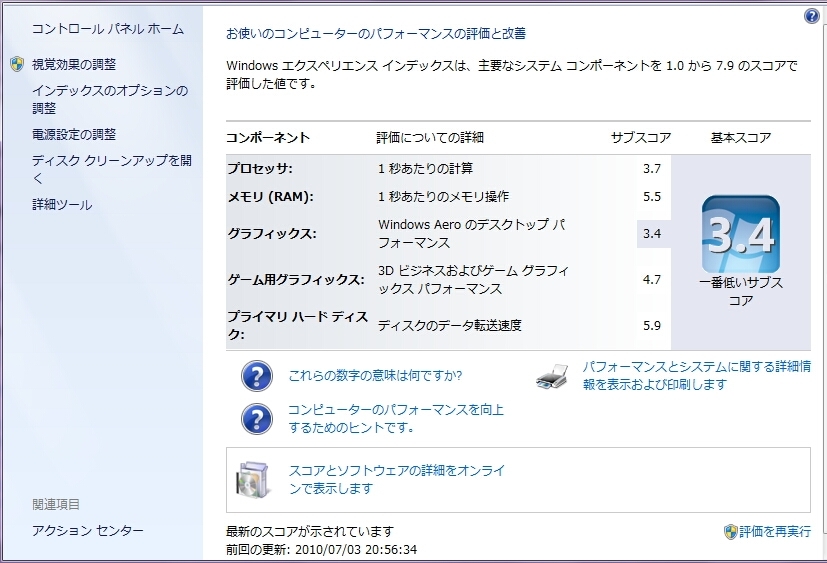Click the hard disk subscore 5.9
This screenshot has height=563, width=827.
pos(652,326)
